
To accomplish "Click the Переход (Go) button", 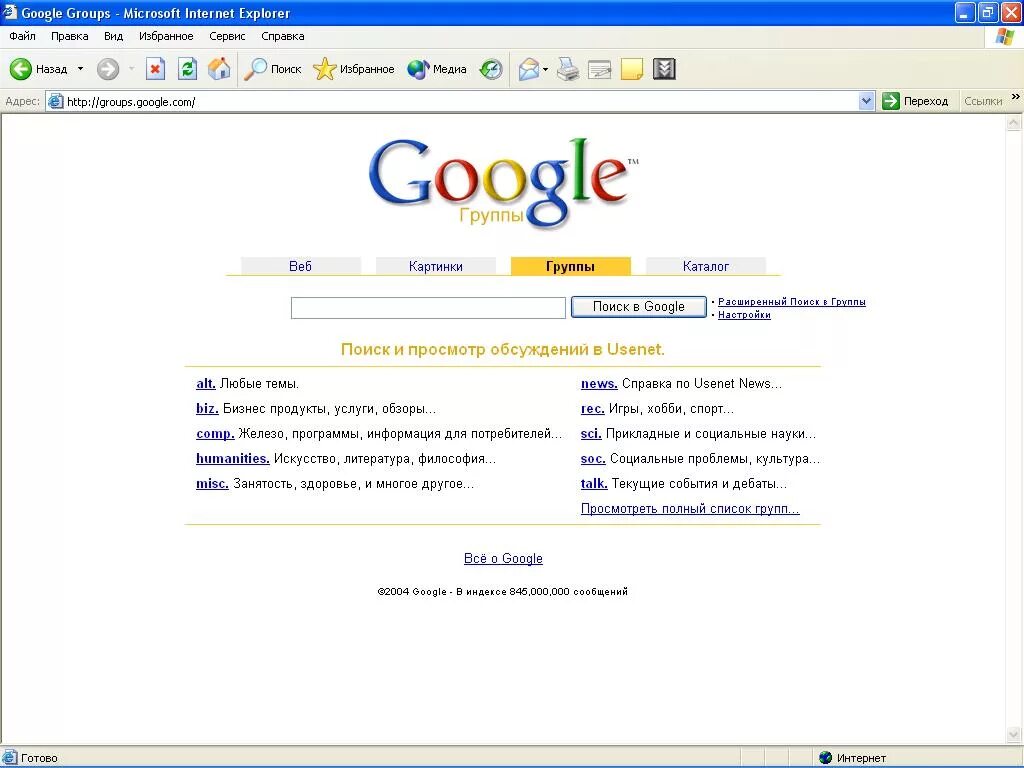I will click(916, 101).
